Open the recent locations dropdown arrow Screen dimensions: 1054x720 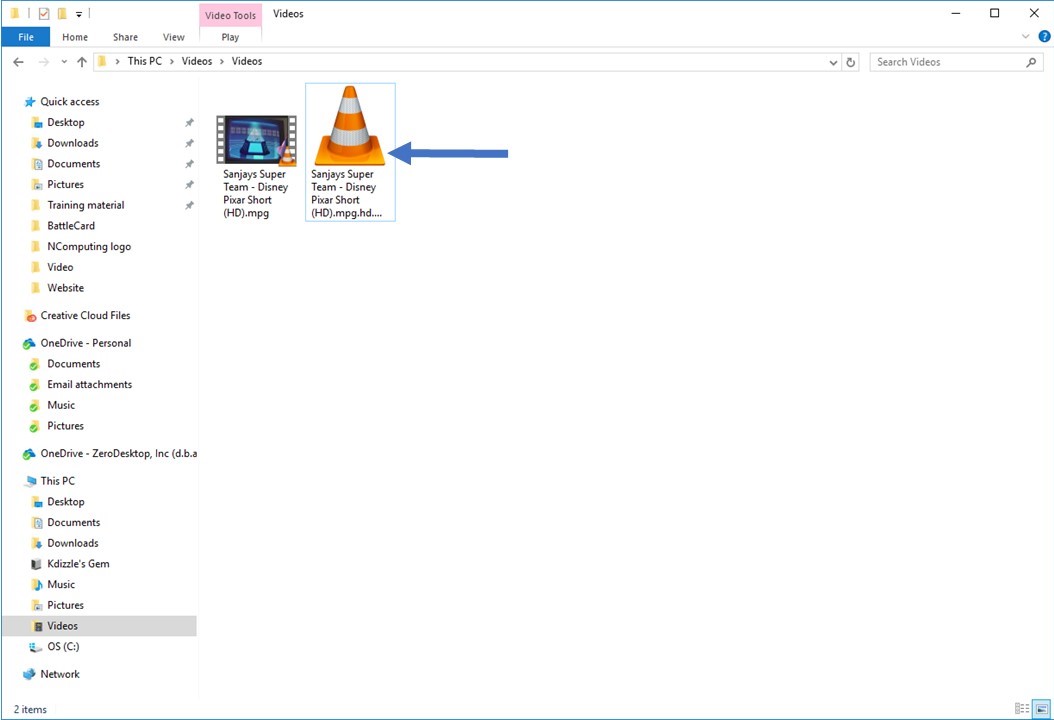[64, 62]
